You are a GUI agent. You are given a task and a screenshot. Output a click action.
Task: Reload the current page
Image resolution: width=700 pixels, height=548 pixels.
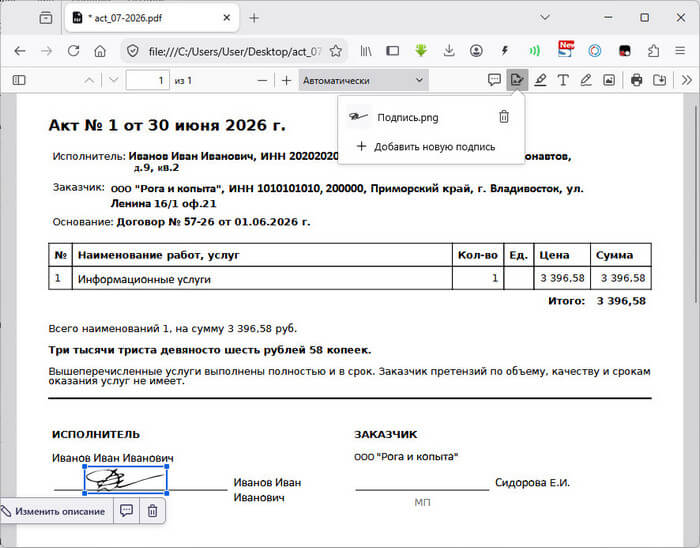pos(73,51)
